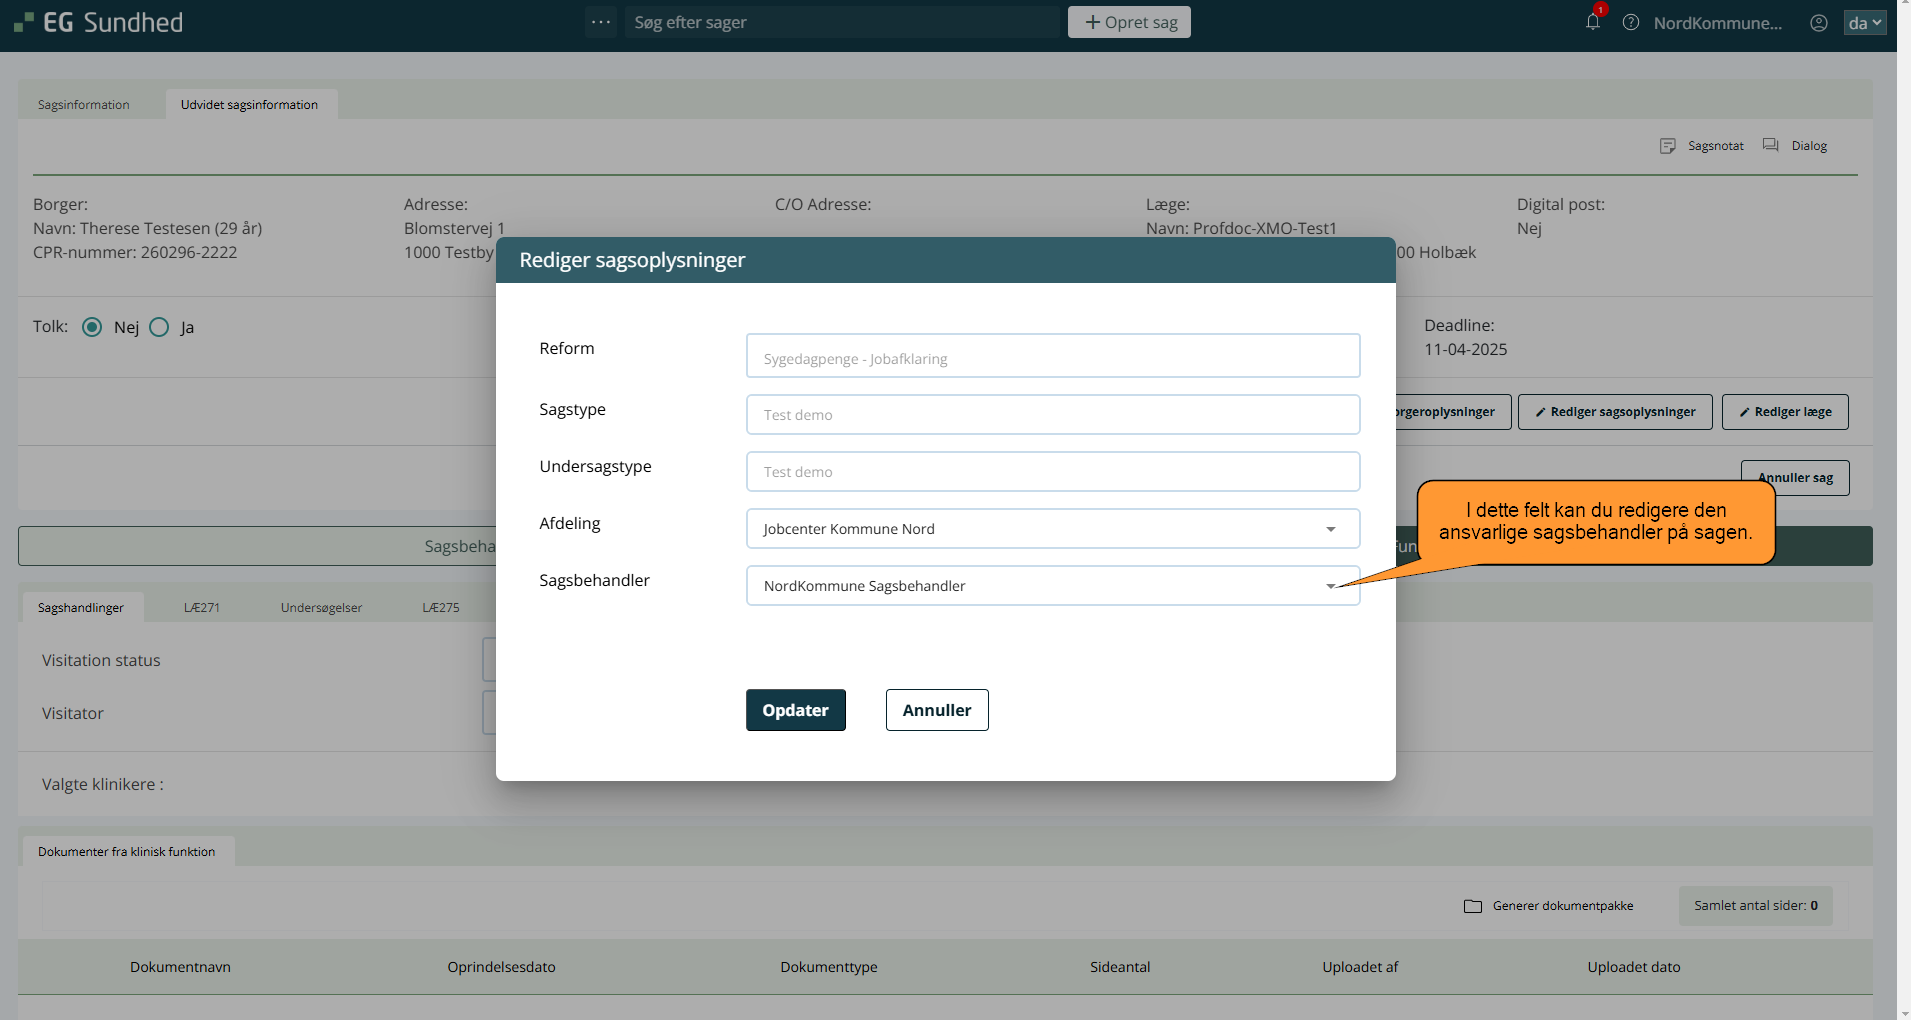Click the EG Sundhed logo
Viewport: 1911px width, 1020px height.
(98, 22)
